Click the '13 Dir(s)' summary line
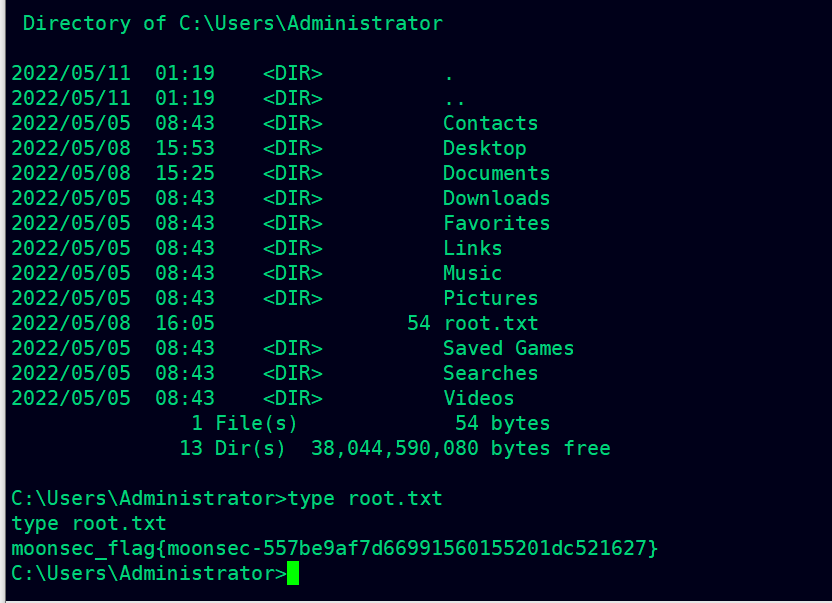832x603 pixels. point(395,449)
